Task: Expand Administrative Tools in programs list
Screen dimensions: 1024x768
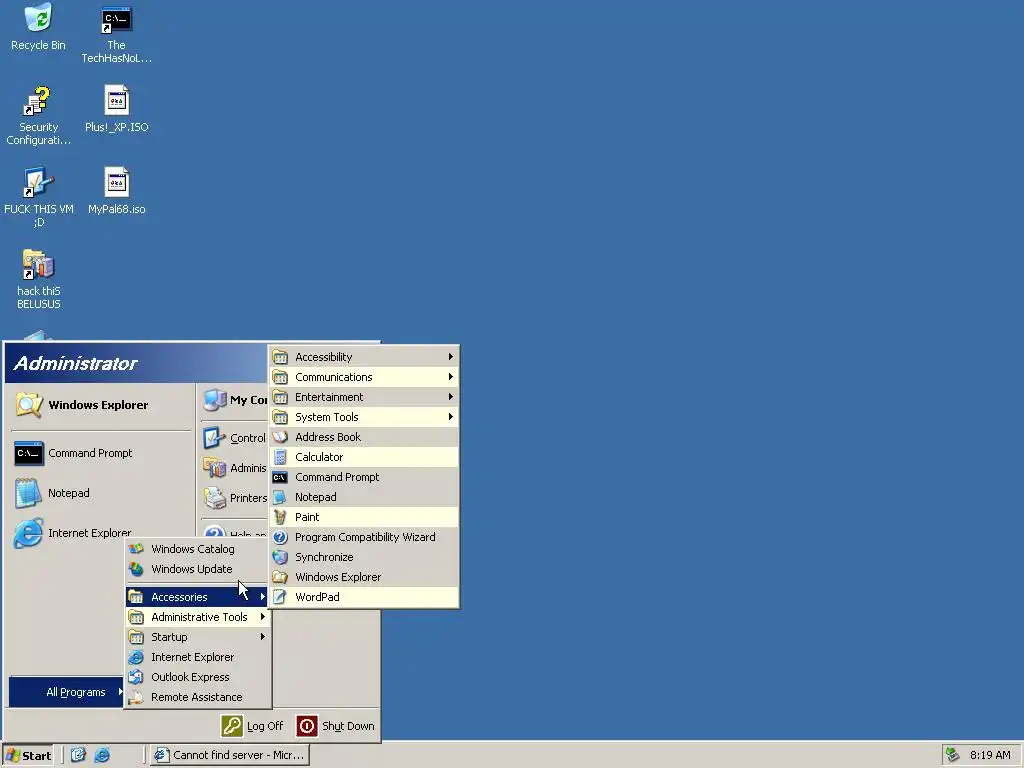Action: [197, 617]
